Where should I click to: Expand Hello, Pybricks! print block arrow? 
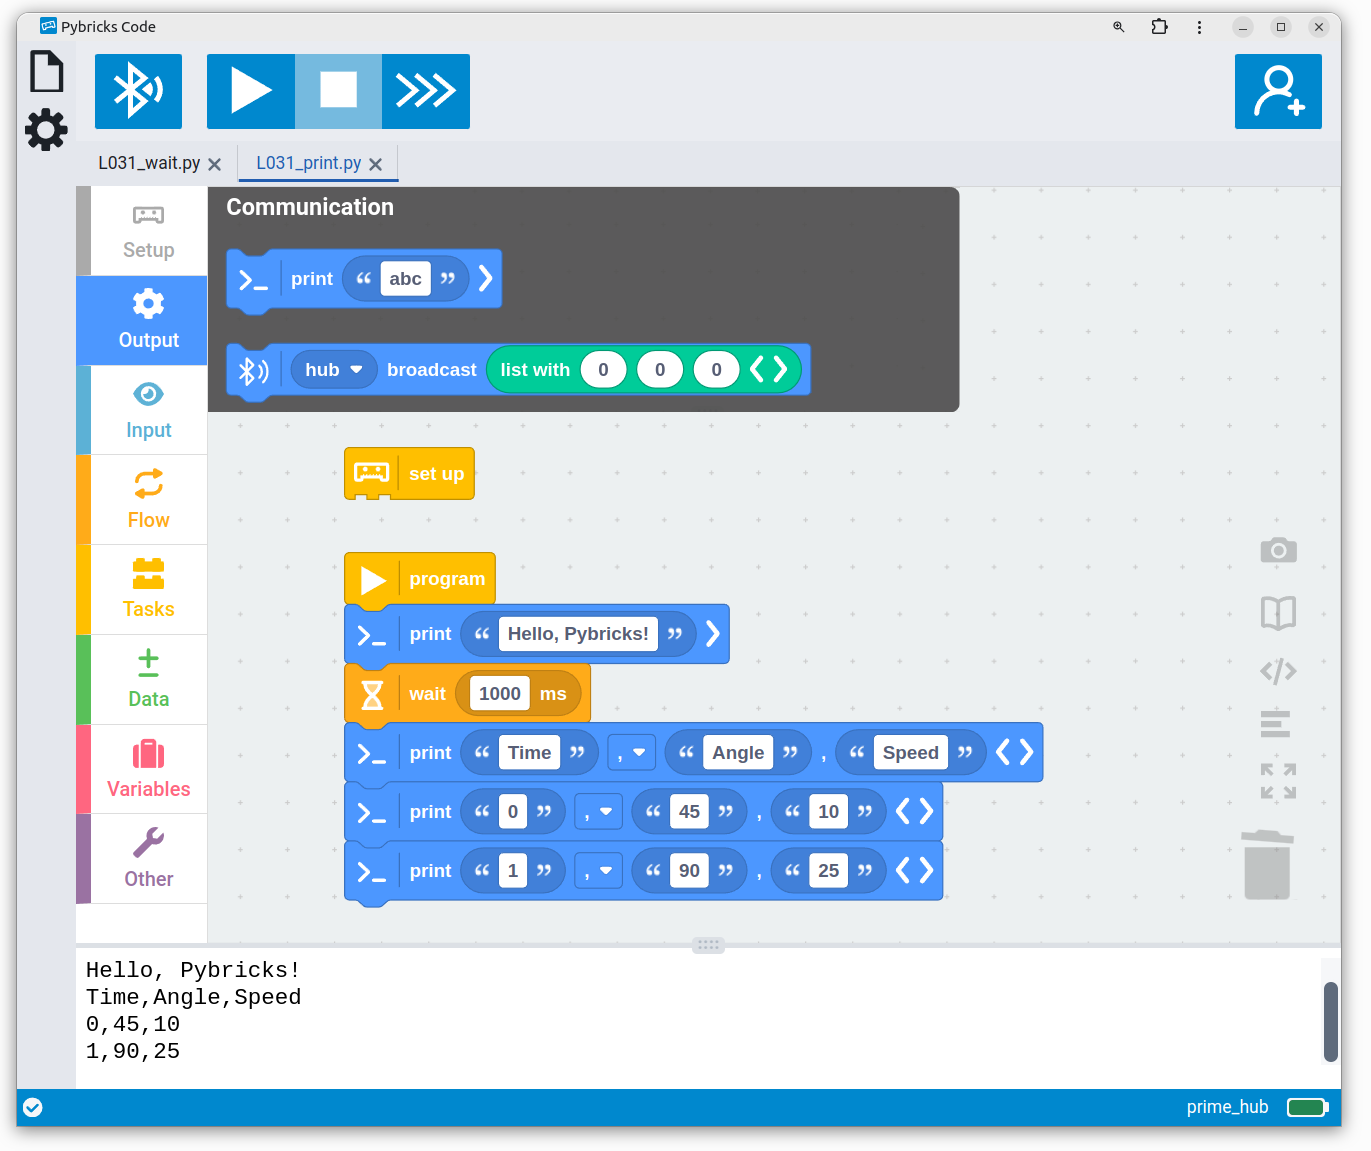(x=713, y=633)
